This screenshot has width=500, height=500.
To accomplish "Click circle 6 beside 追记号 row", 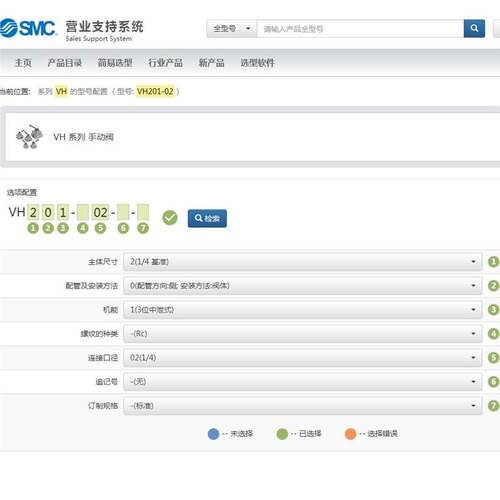I will coord(494,382).
